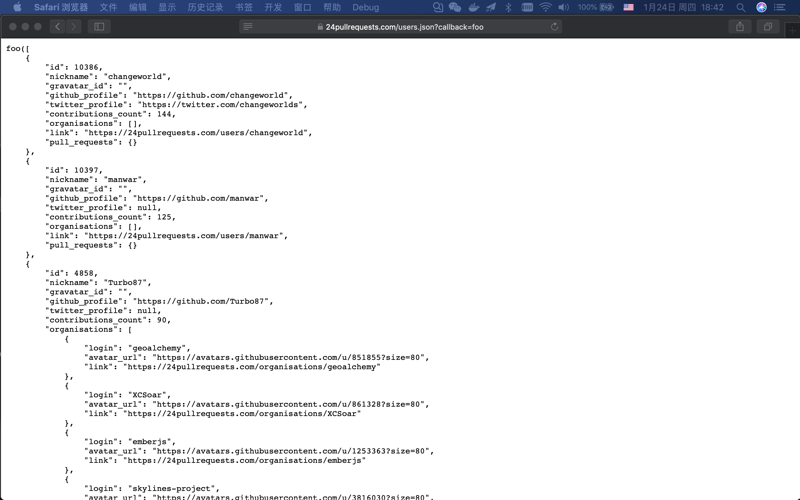Click the nickname "changeworld" line

[x=108, y=77]
